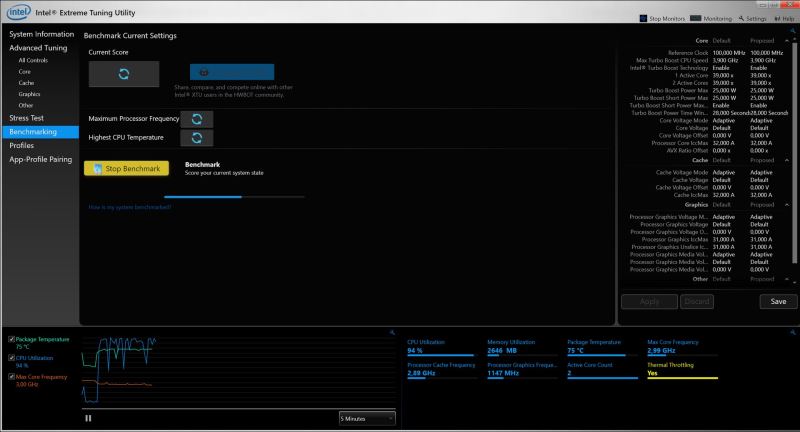This screenshot has height=432, width=800.
Task: Toggle the CPU Utilization graph checkbox
Action: (x=11, y=357)
